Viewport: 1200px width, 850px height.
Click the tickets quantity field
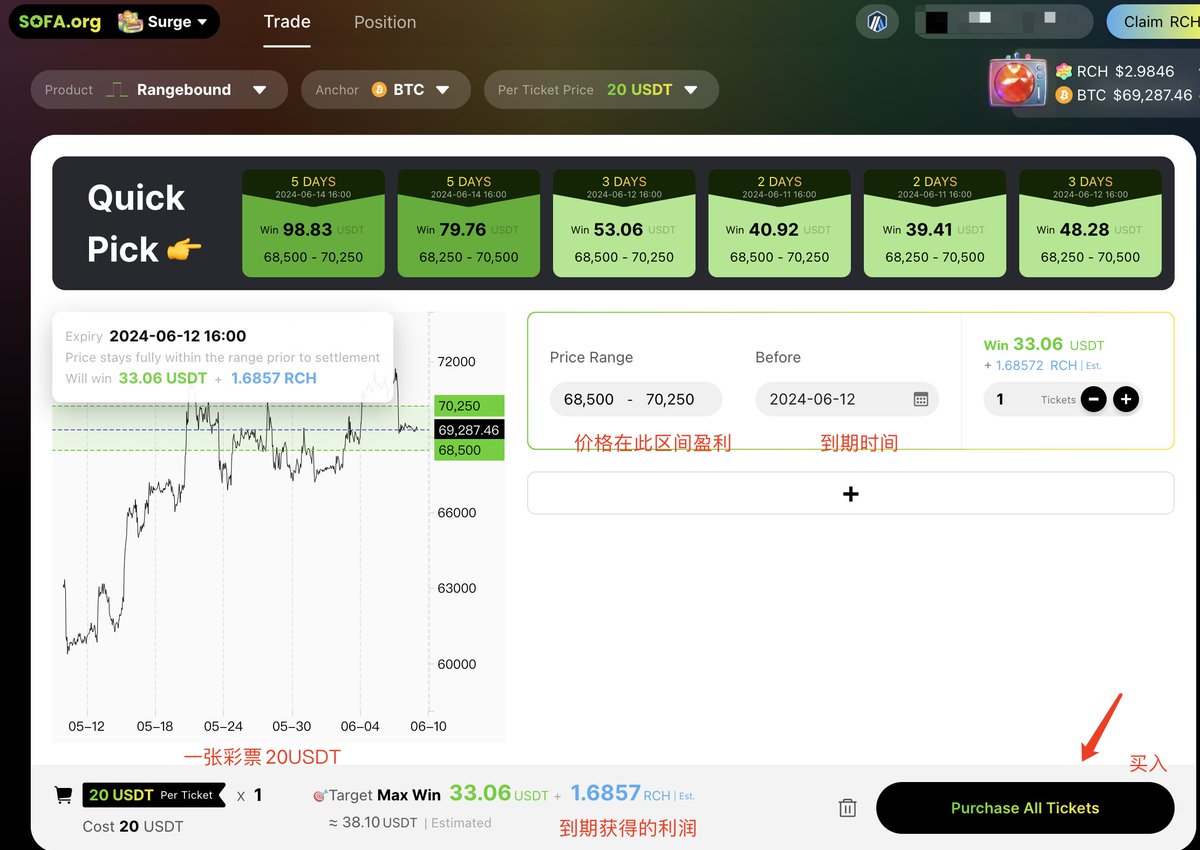pos(1031,399)
